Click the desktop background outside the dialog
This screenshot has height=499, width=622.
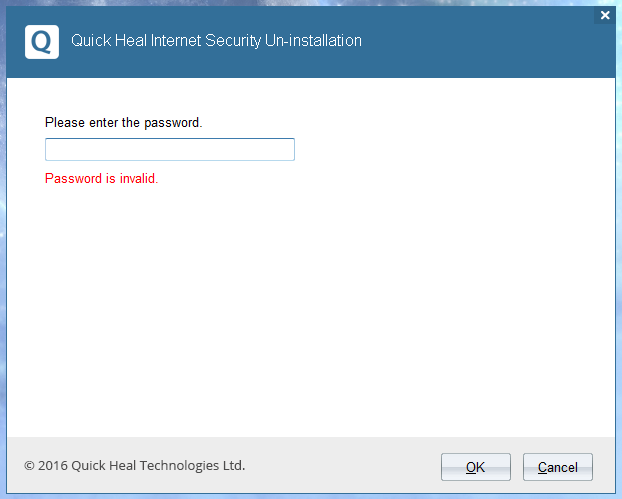[x=300, y=3]
